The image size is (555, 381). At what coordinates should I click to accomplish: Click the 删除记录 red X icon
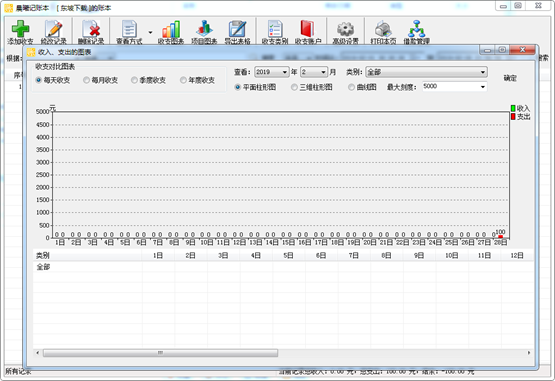click(91, 29)
